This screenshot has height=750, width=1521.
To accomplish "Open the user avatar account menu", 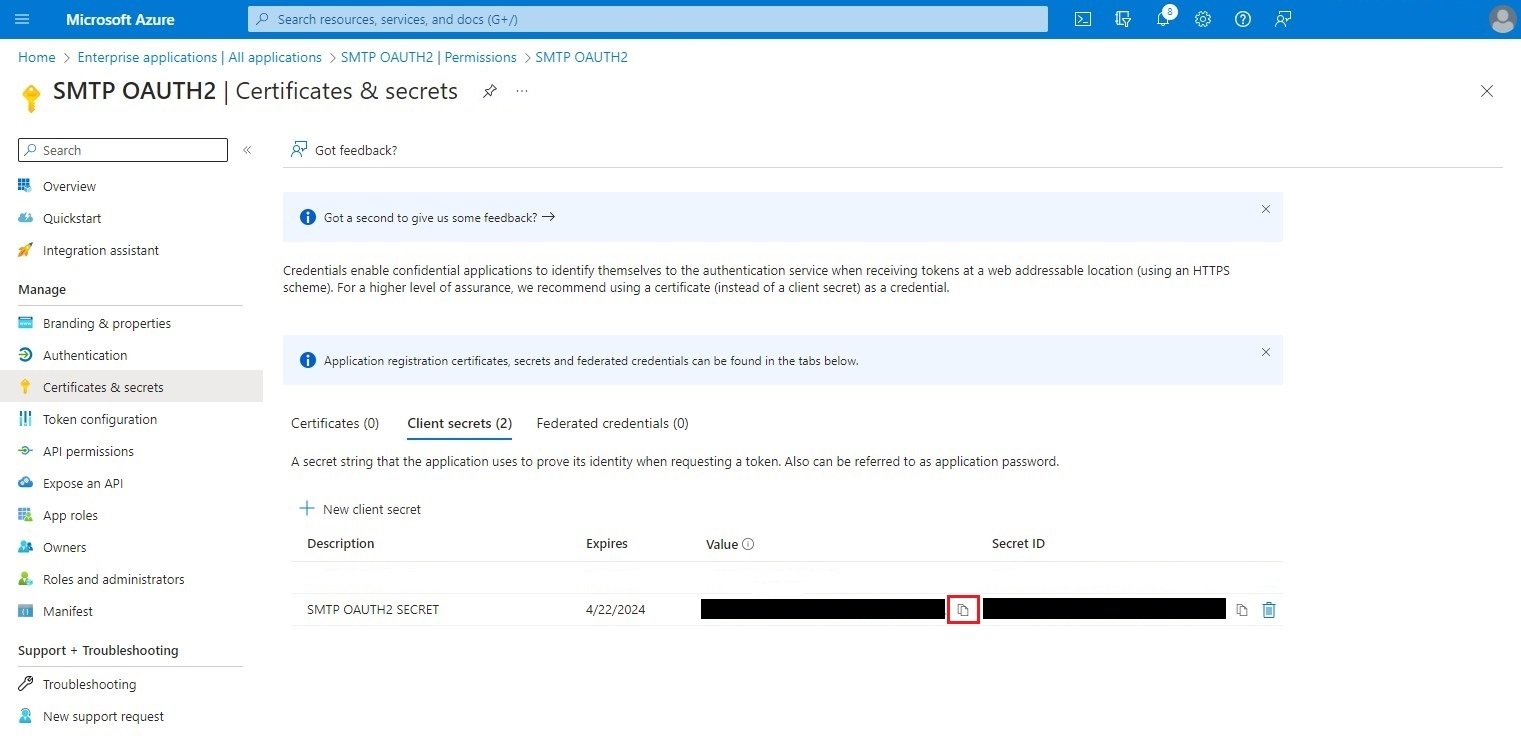I will (1502, 19).
